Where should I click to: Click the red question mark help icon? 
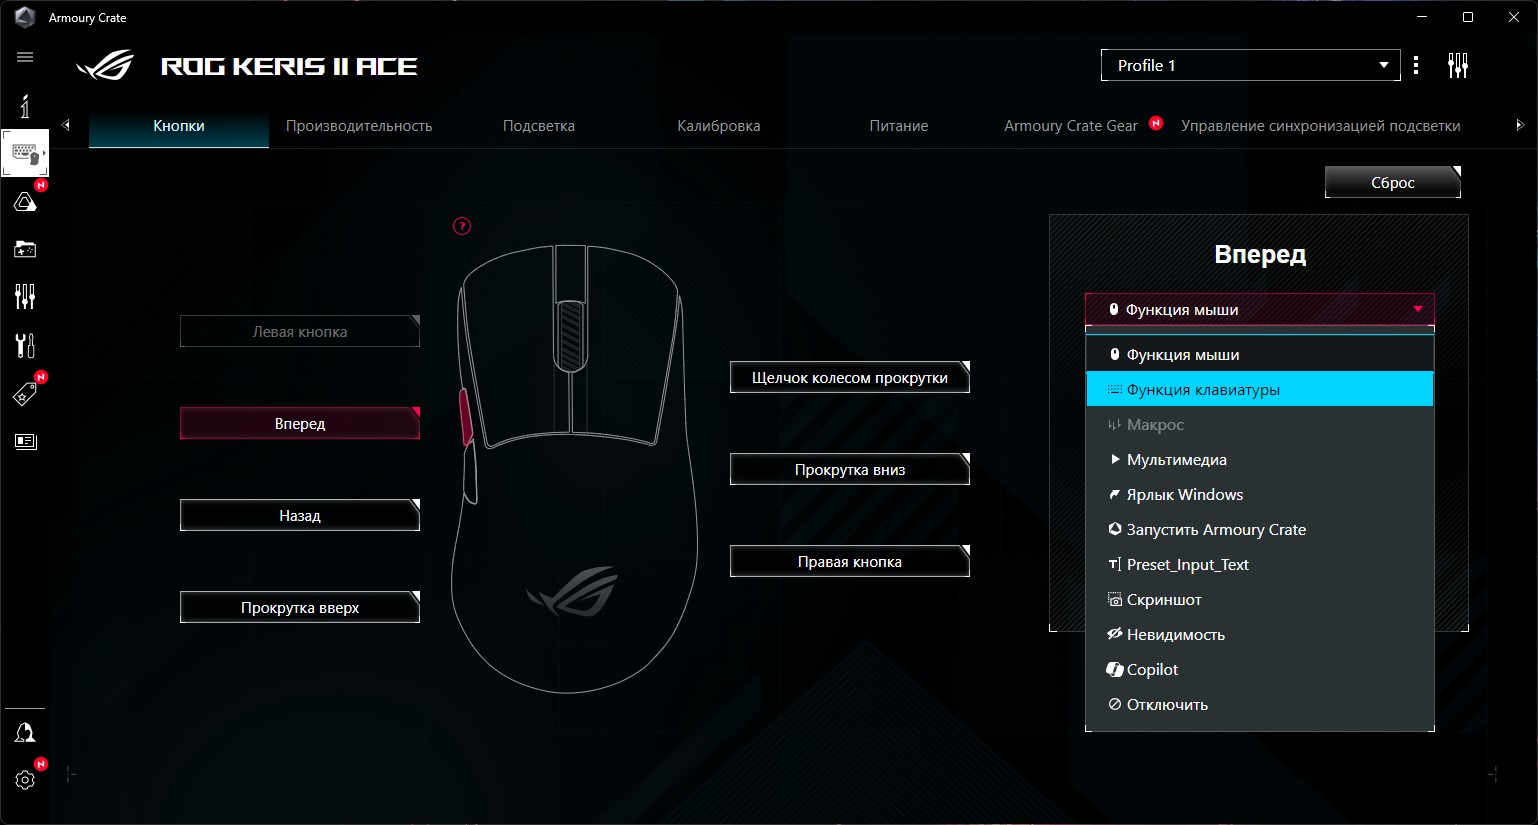tap(462, 226)
